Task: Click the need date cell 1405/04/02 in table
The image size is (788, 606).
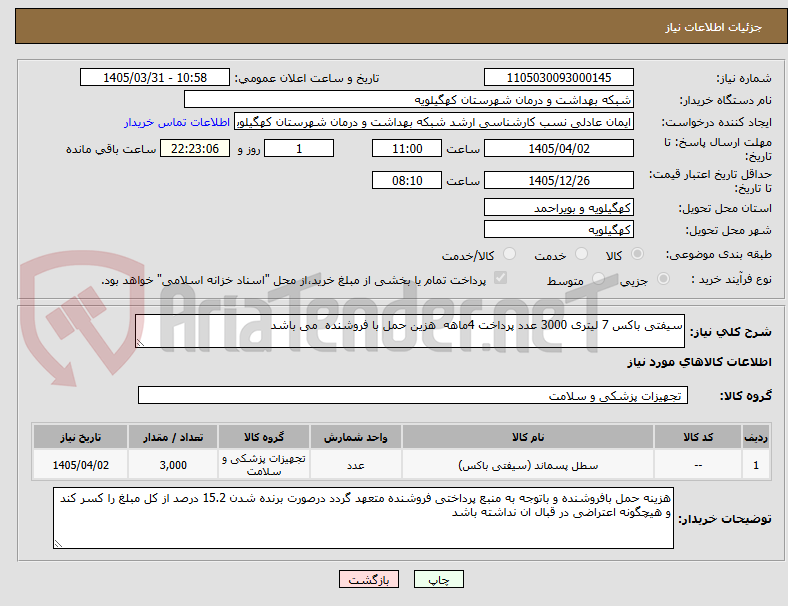Action: tap(80, 465)
